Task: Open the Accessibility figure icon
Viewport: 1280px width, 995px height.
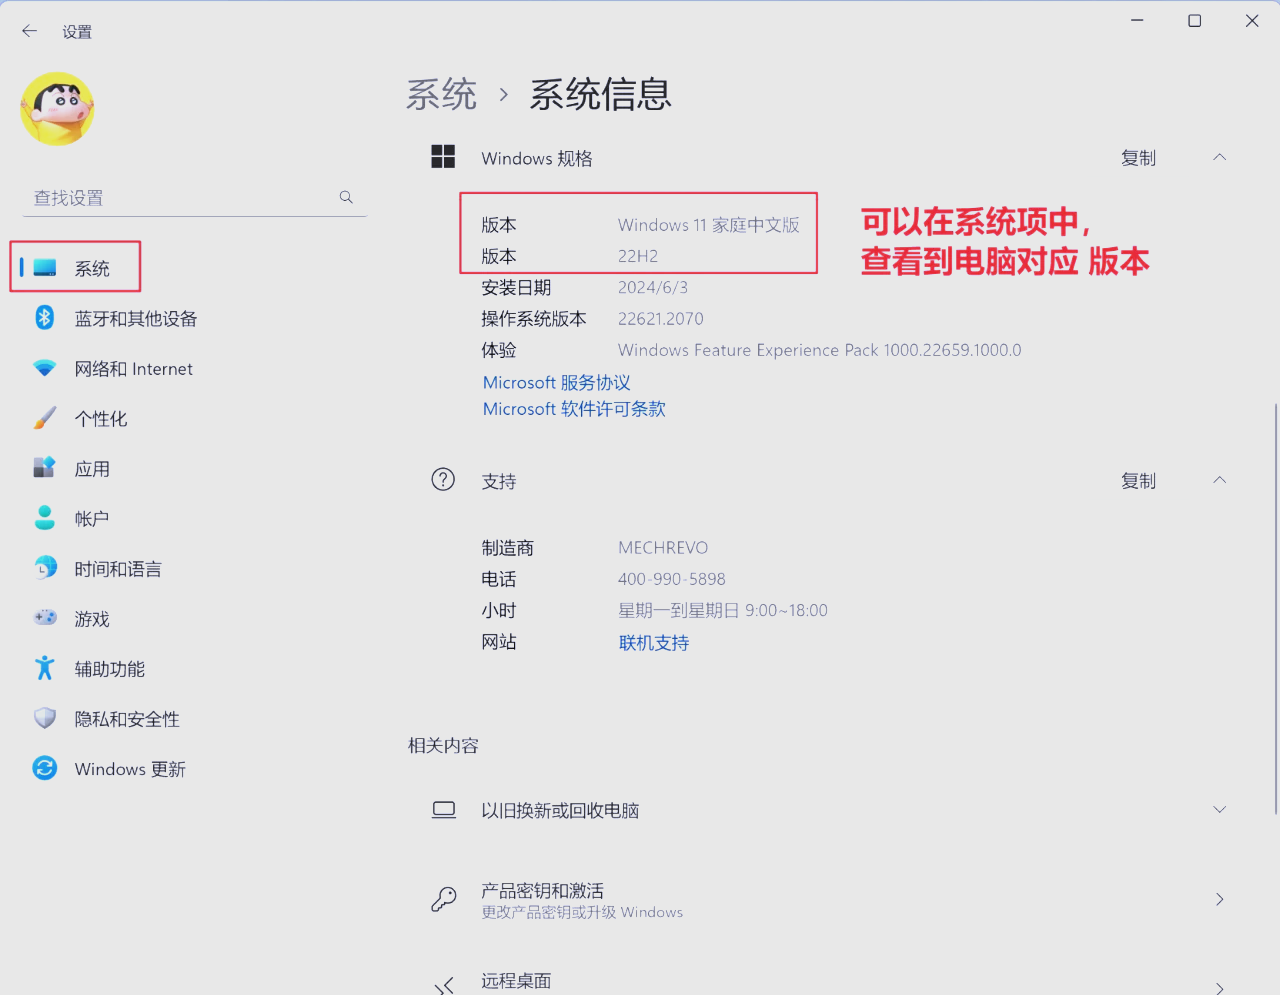Action: (45, 668)
